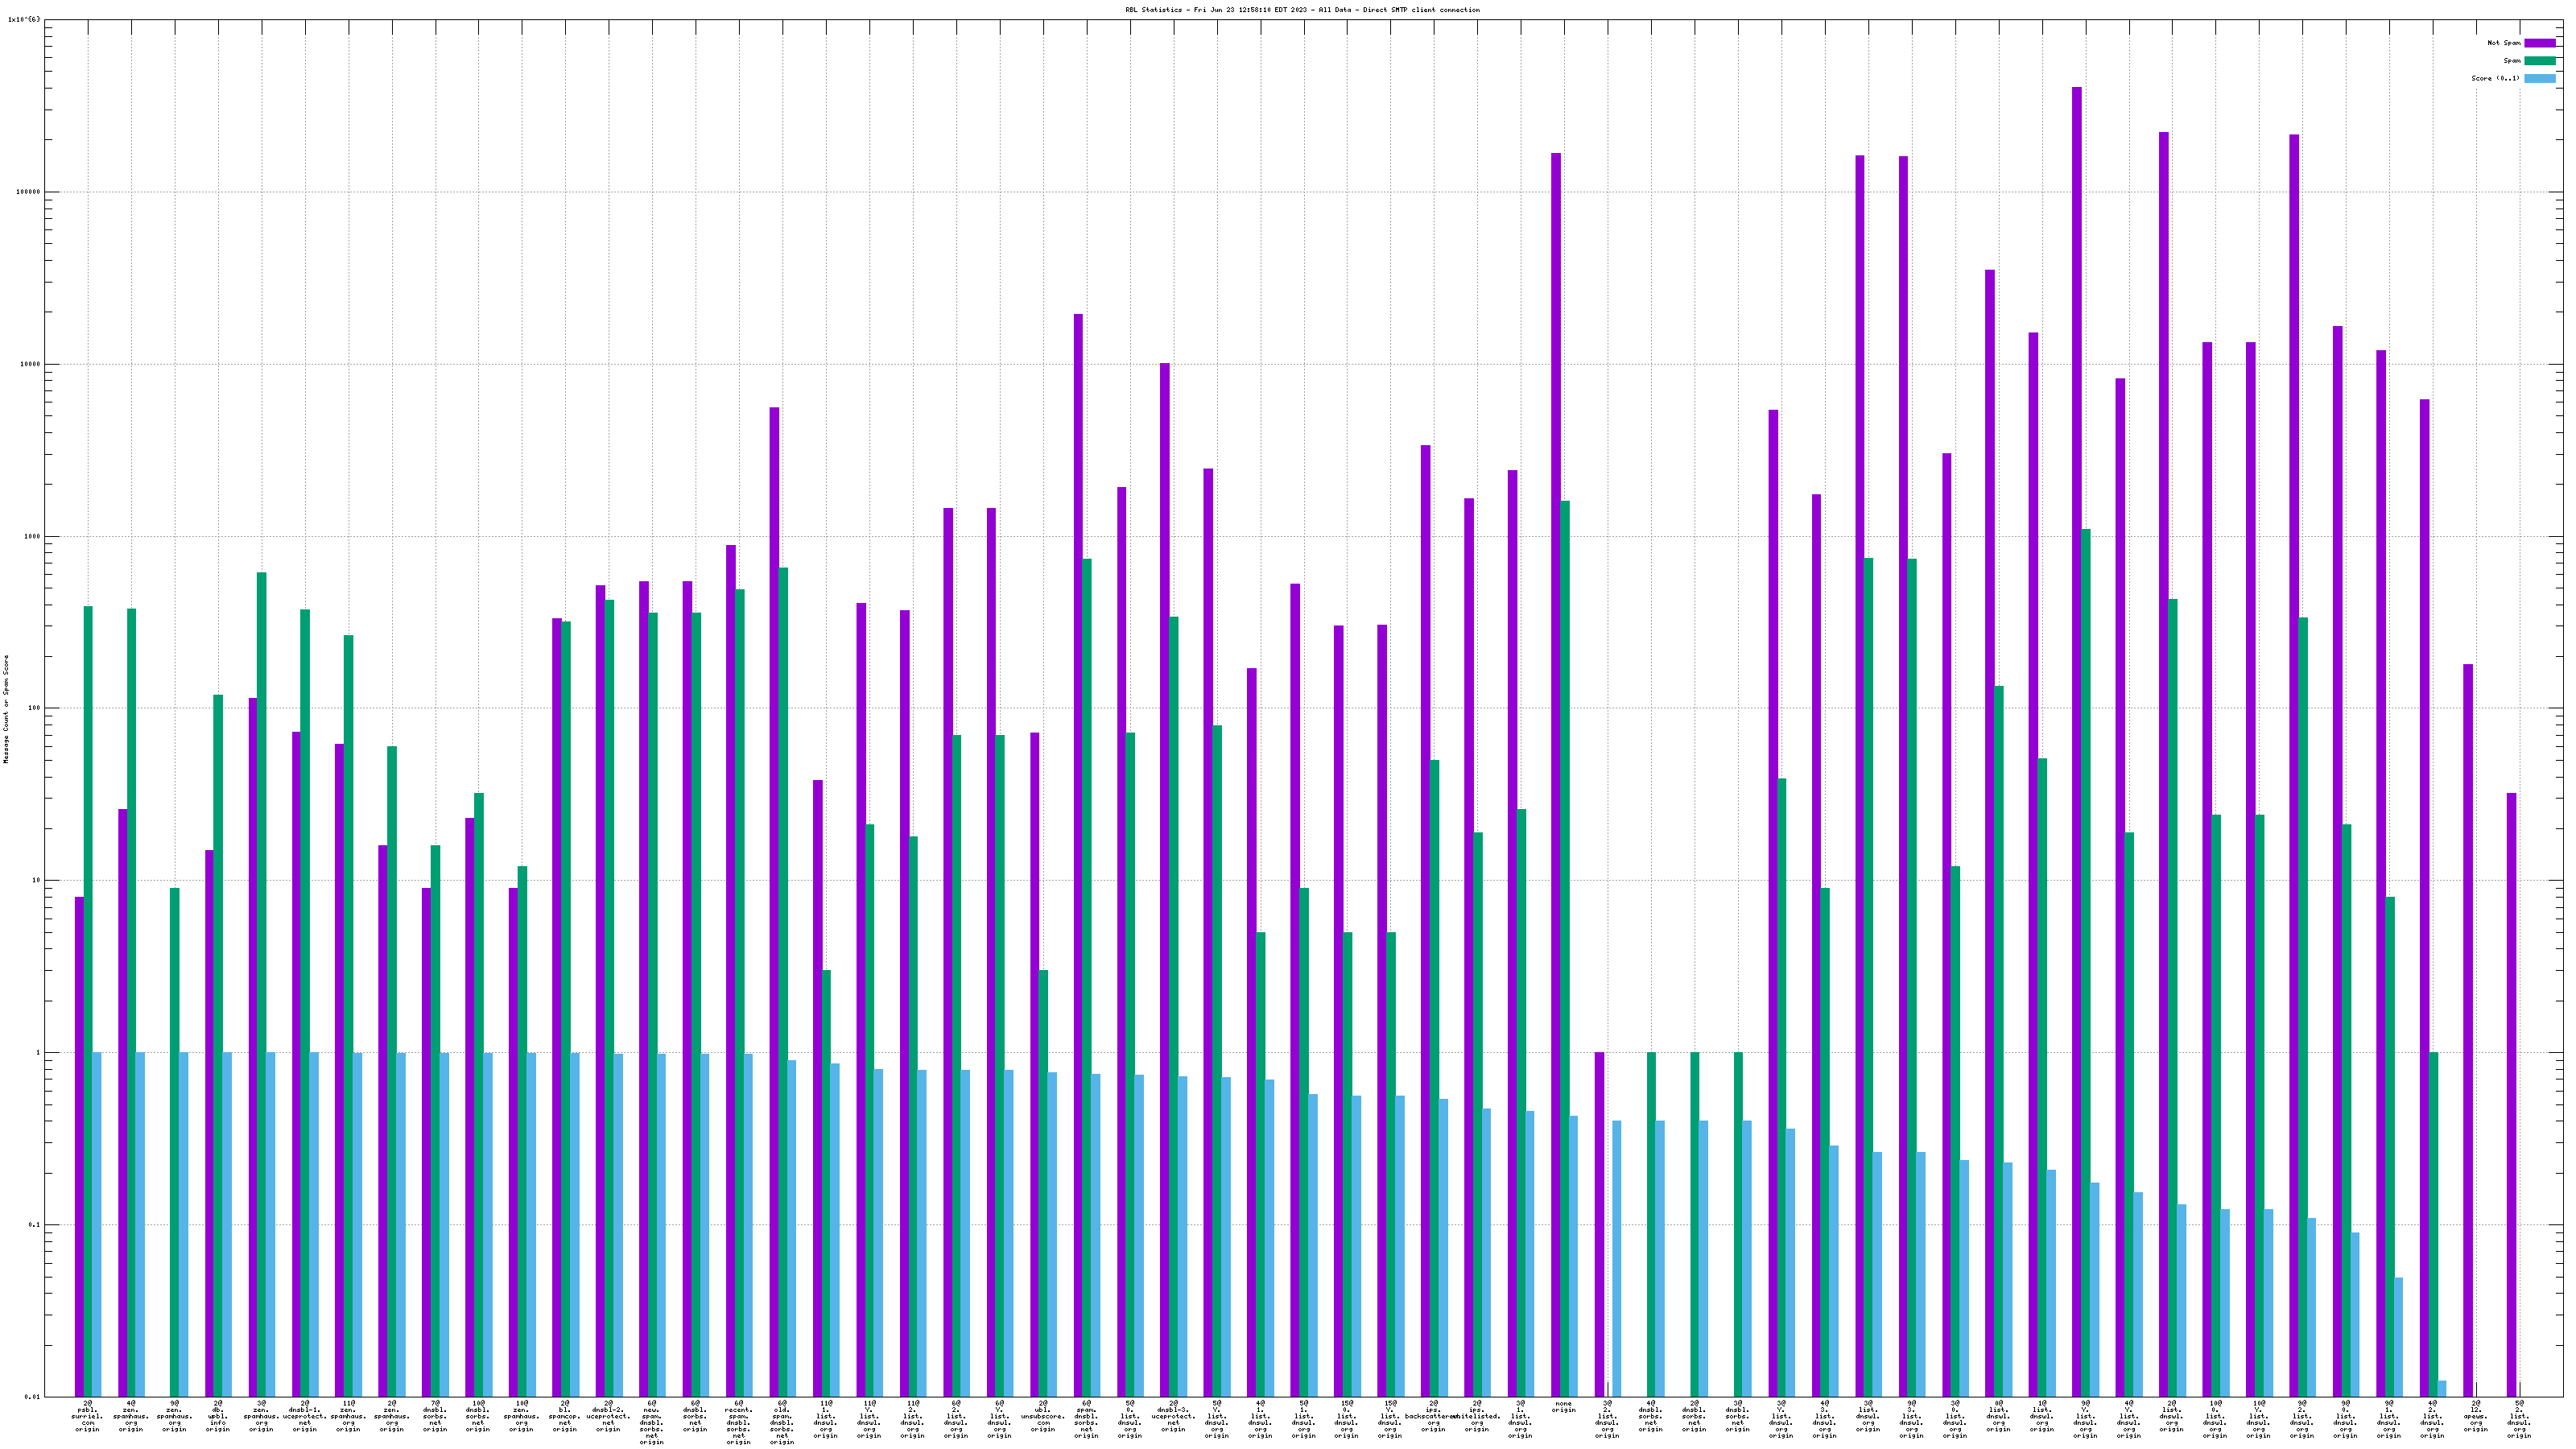Click the RBL Statistics chart title
This screenshot has width=2576, height=1449.
click(1302, 10)
